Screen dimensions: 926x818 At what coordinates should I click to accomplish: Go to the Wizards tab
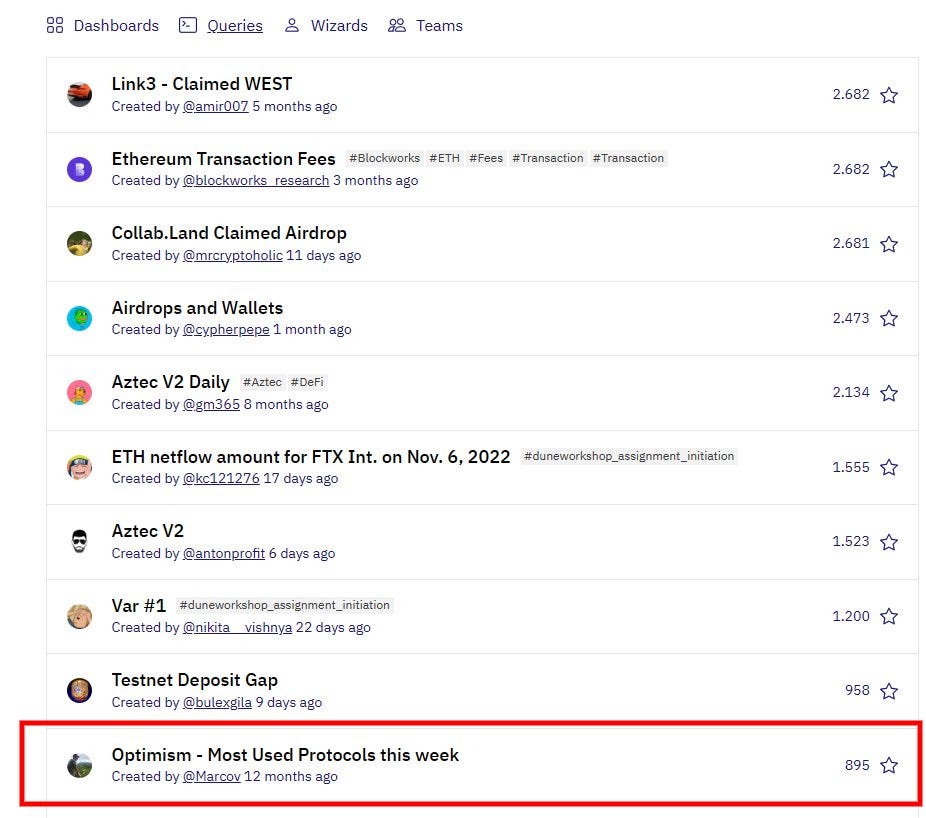click(326, 25)
